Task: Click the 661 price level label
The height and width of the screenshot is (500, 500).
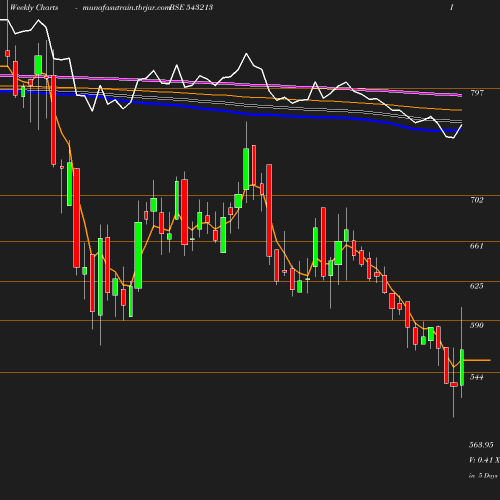Action: 477,246
